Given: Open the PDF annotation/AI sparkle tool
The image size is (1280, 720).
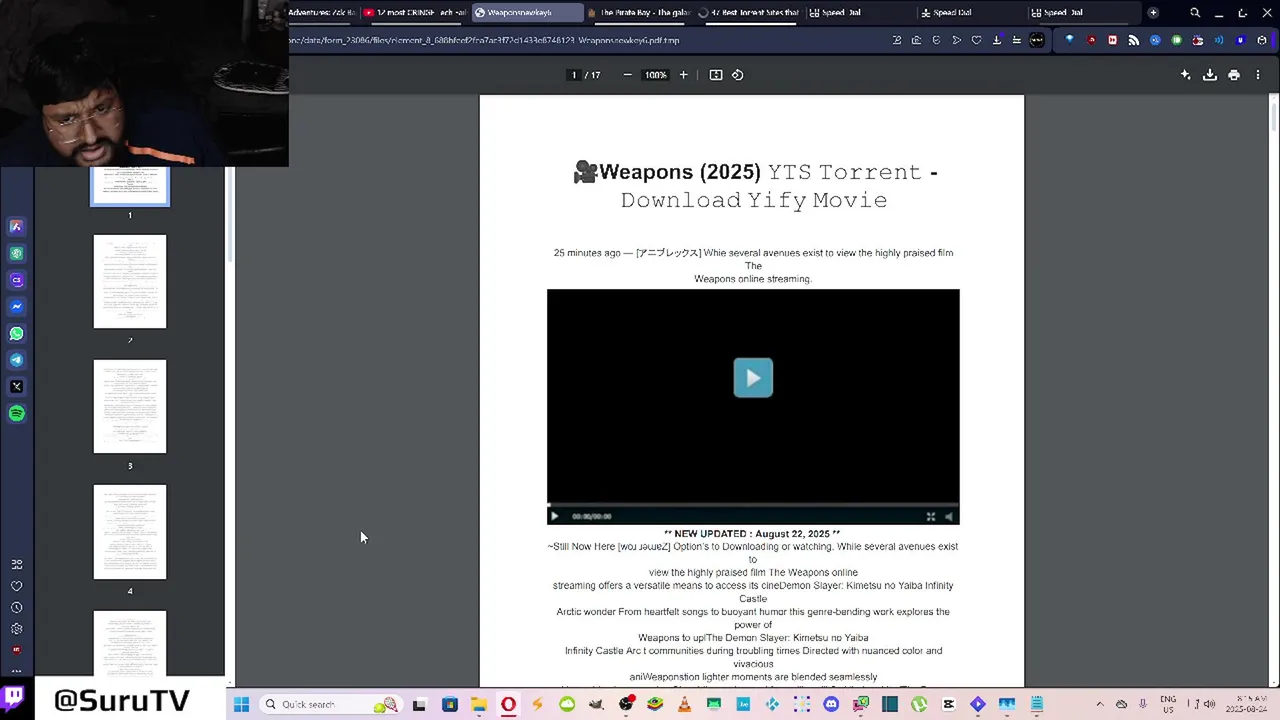Looking at the screenshot, I should [x=1186, y=75].
